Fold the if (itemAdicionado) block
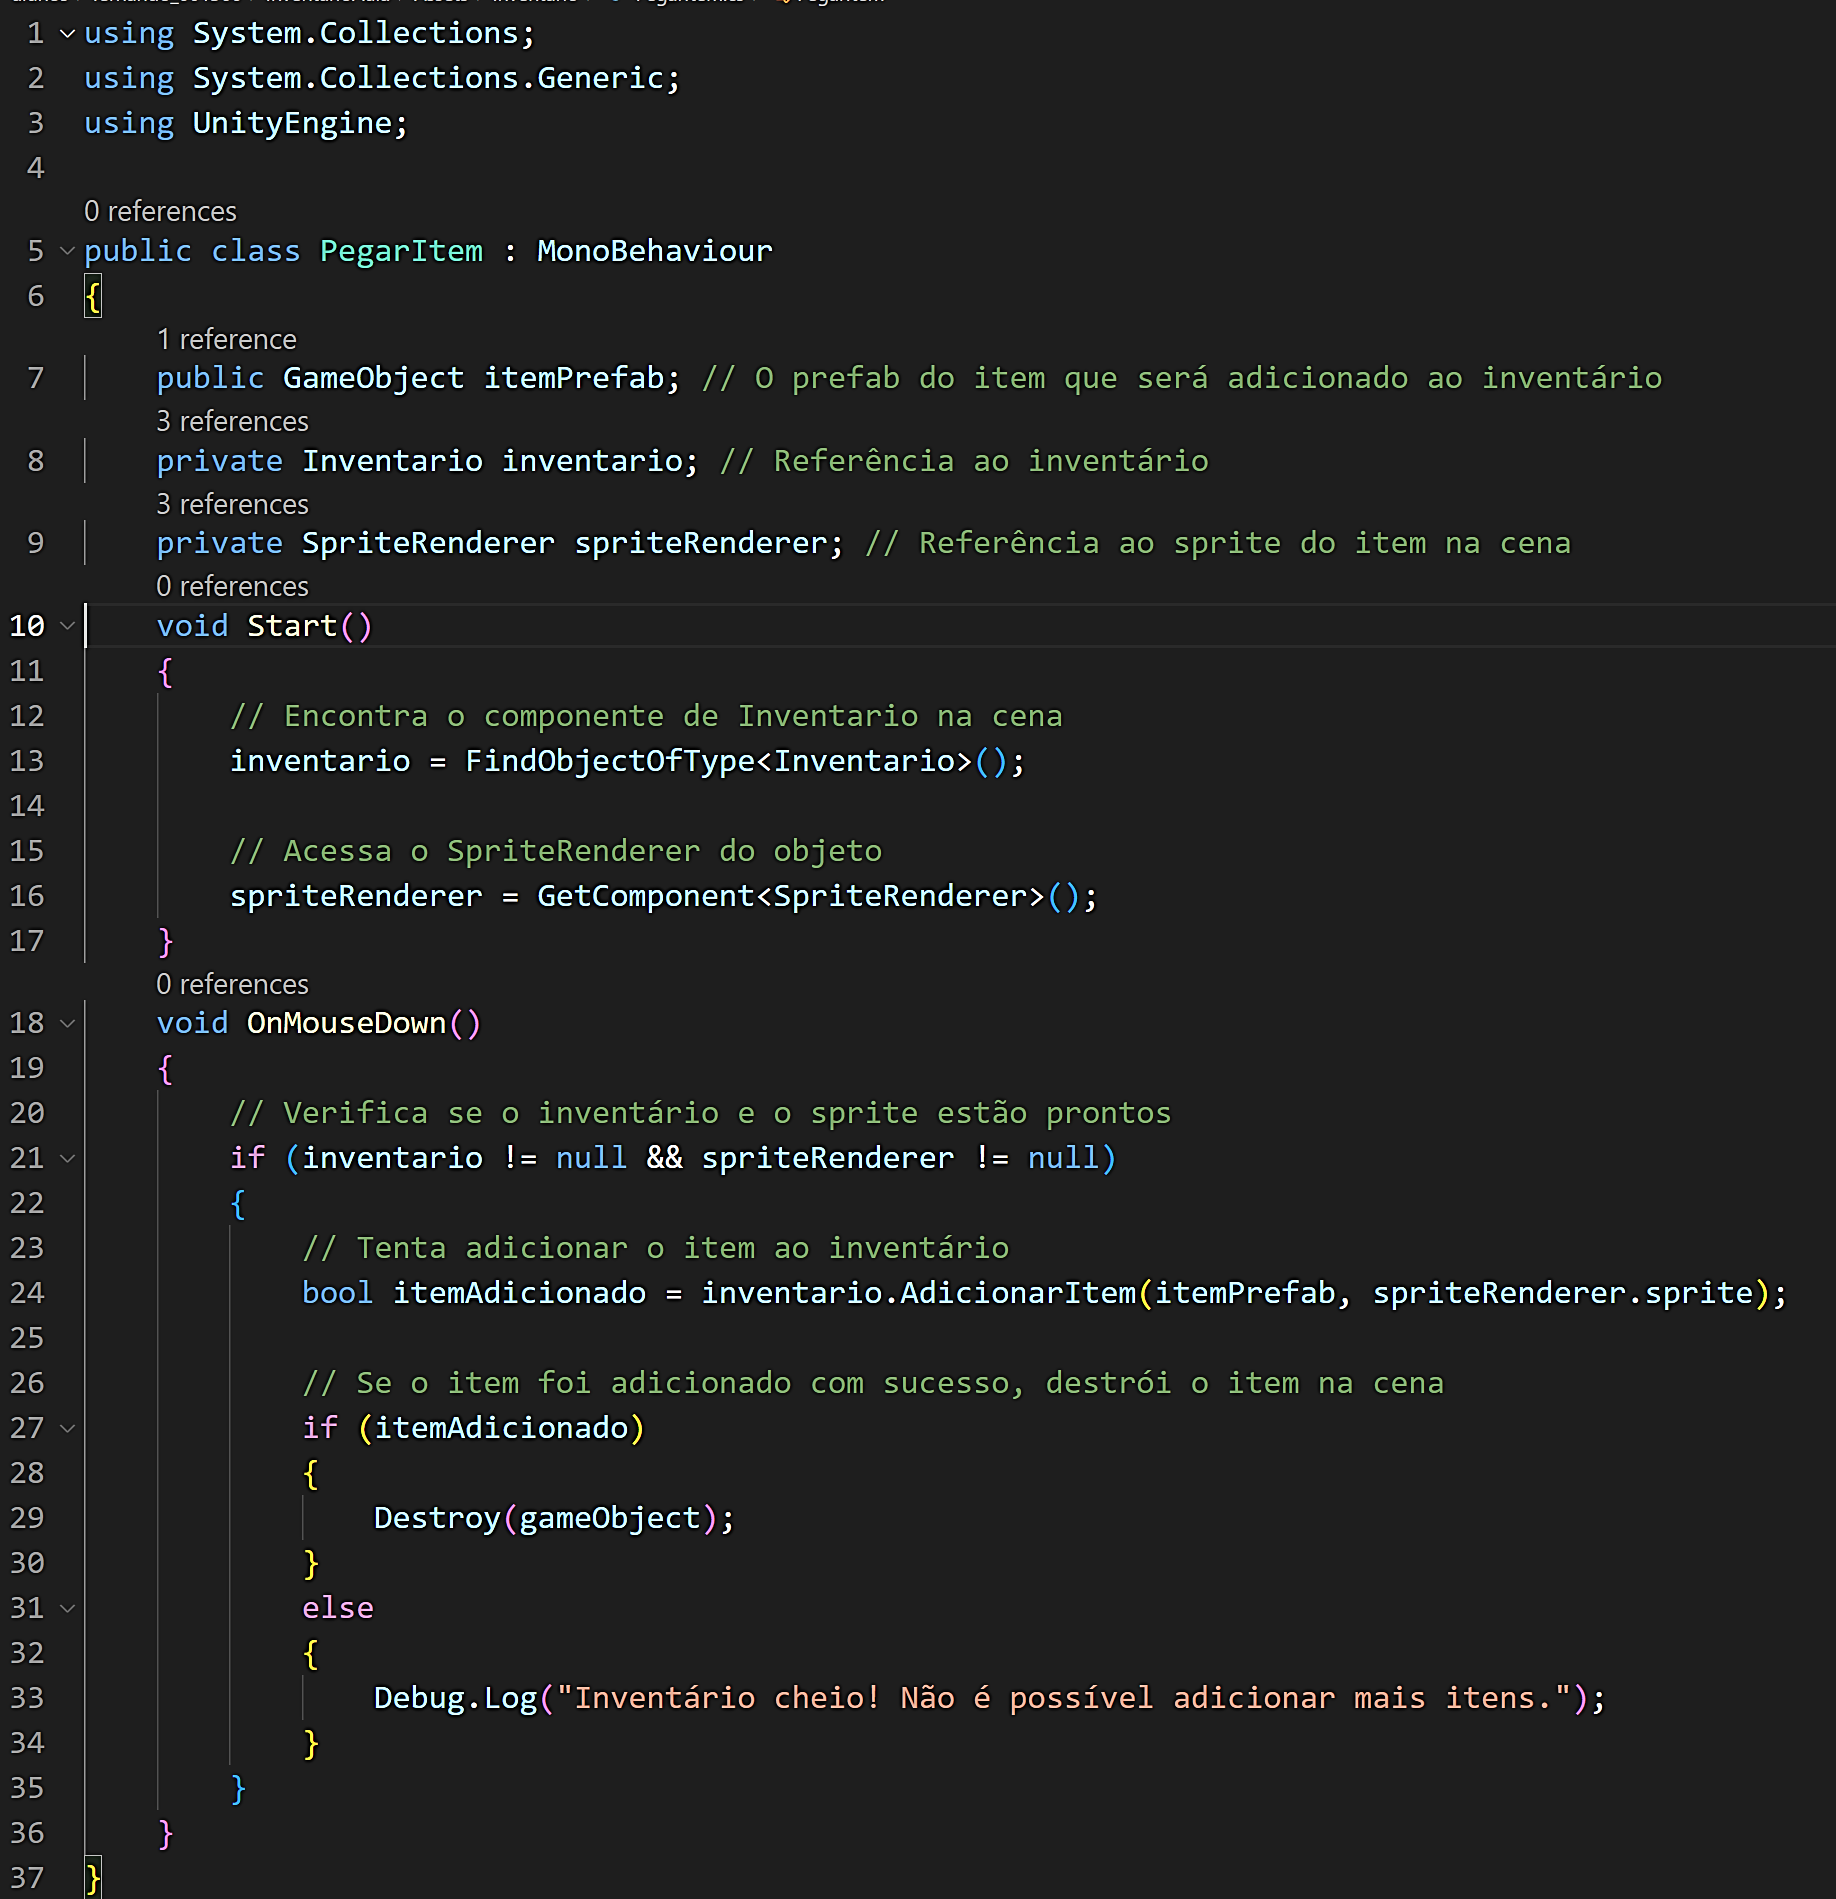Viewport: 1836px width, 1899px height. coord(67,1428)
